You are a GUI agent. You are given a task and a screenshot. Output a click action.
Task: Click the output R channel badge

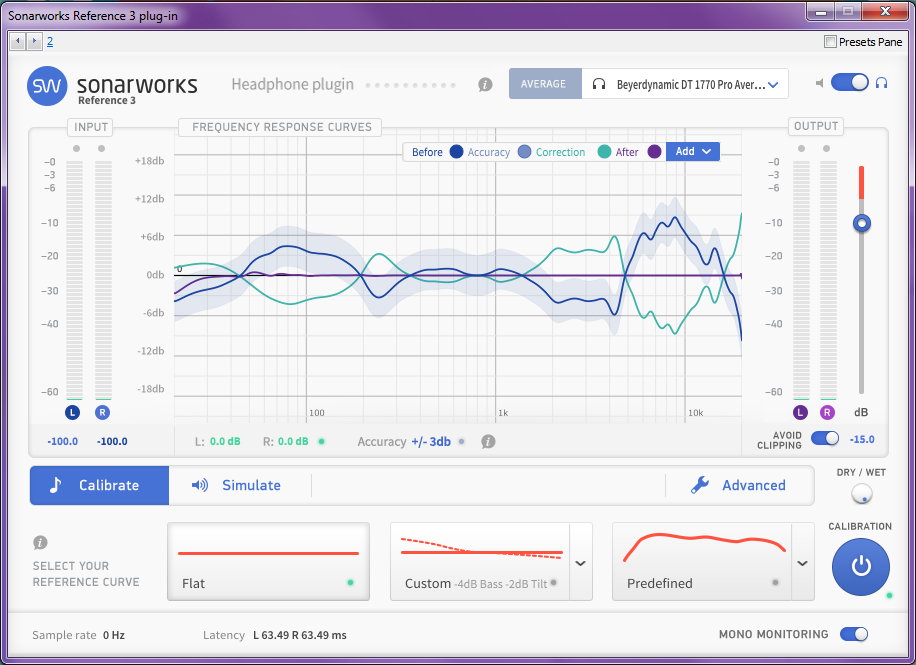click(827, 413)
